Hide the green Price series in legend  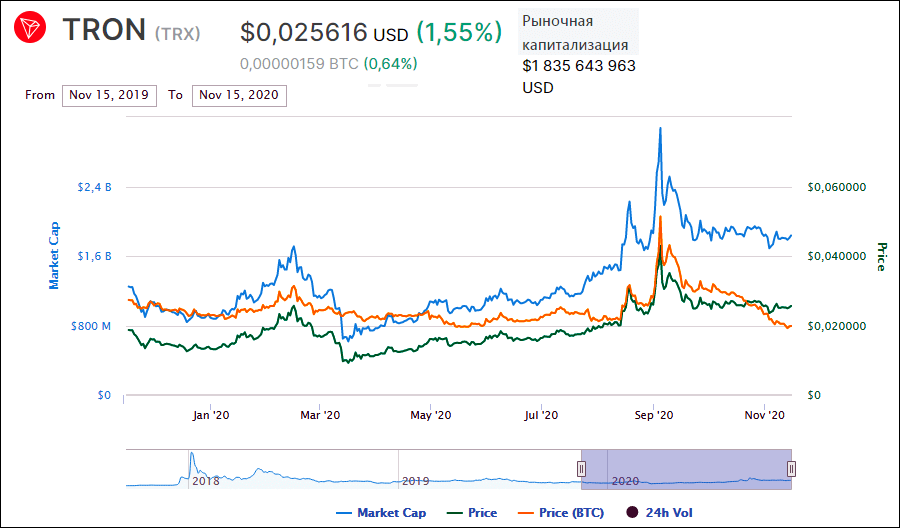click(471, 513)
